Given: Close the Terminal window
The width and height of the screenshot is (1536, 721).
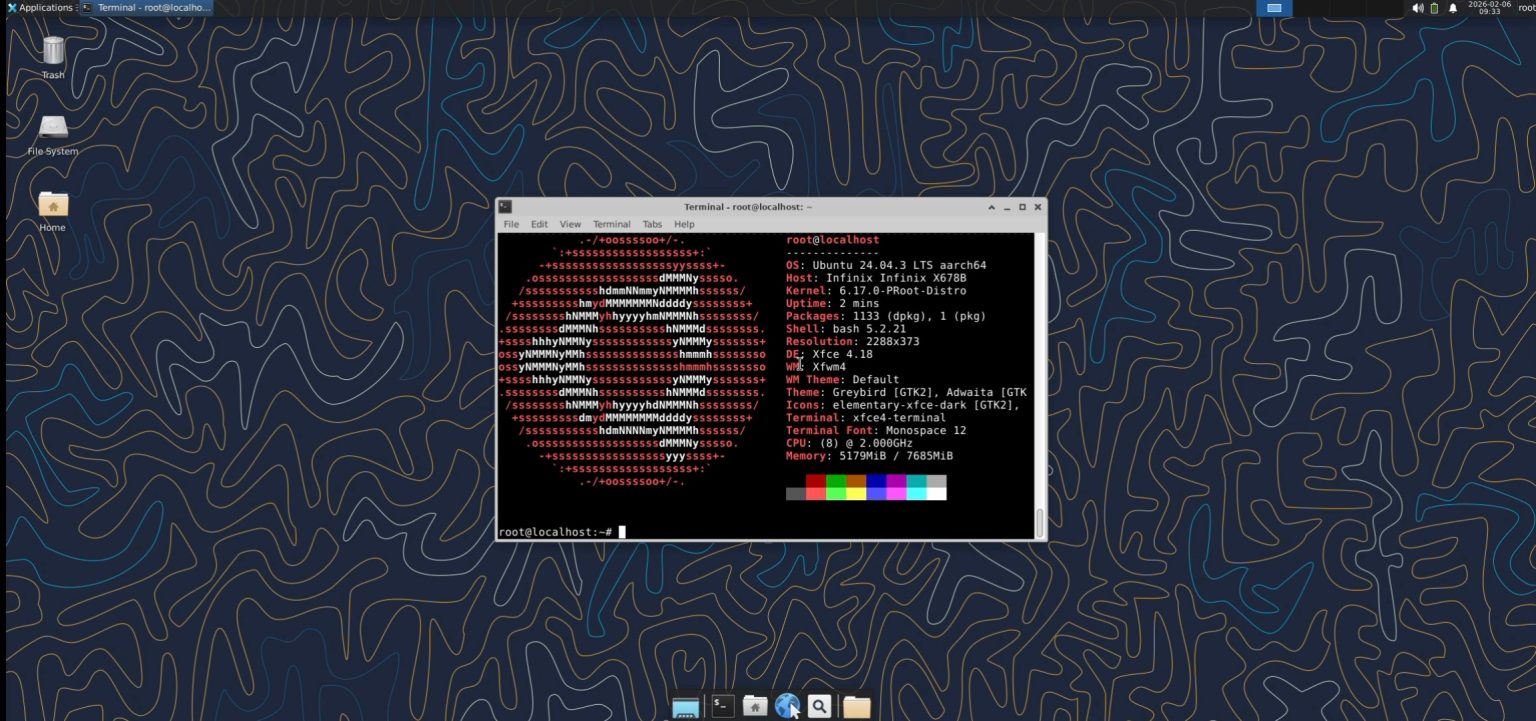Looking at the screenshot, I should point(1037,207).
